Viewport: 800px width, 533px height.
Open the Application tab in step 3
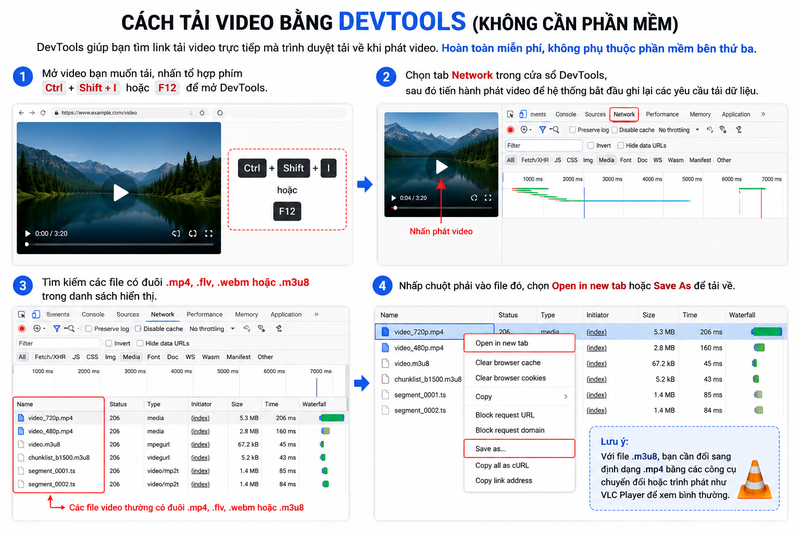(286, 314)
